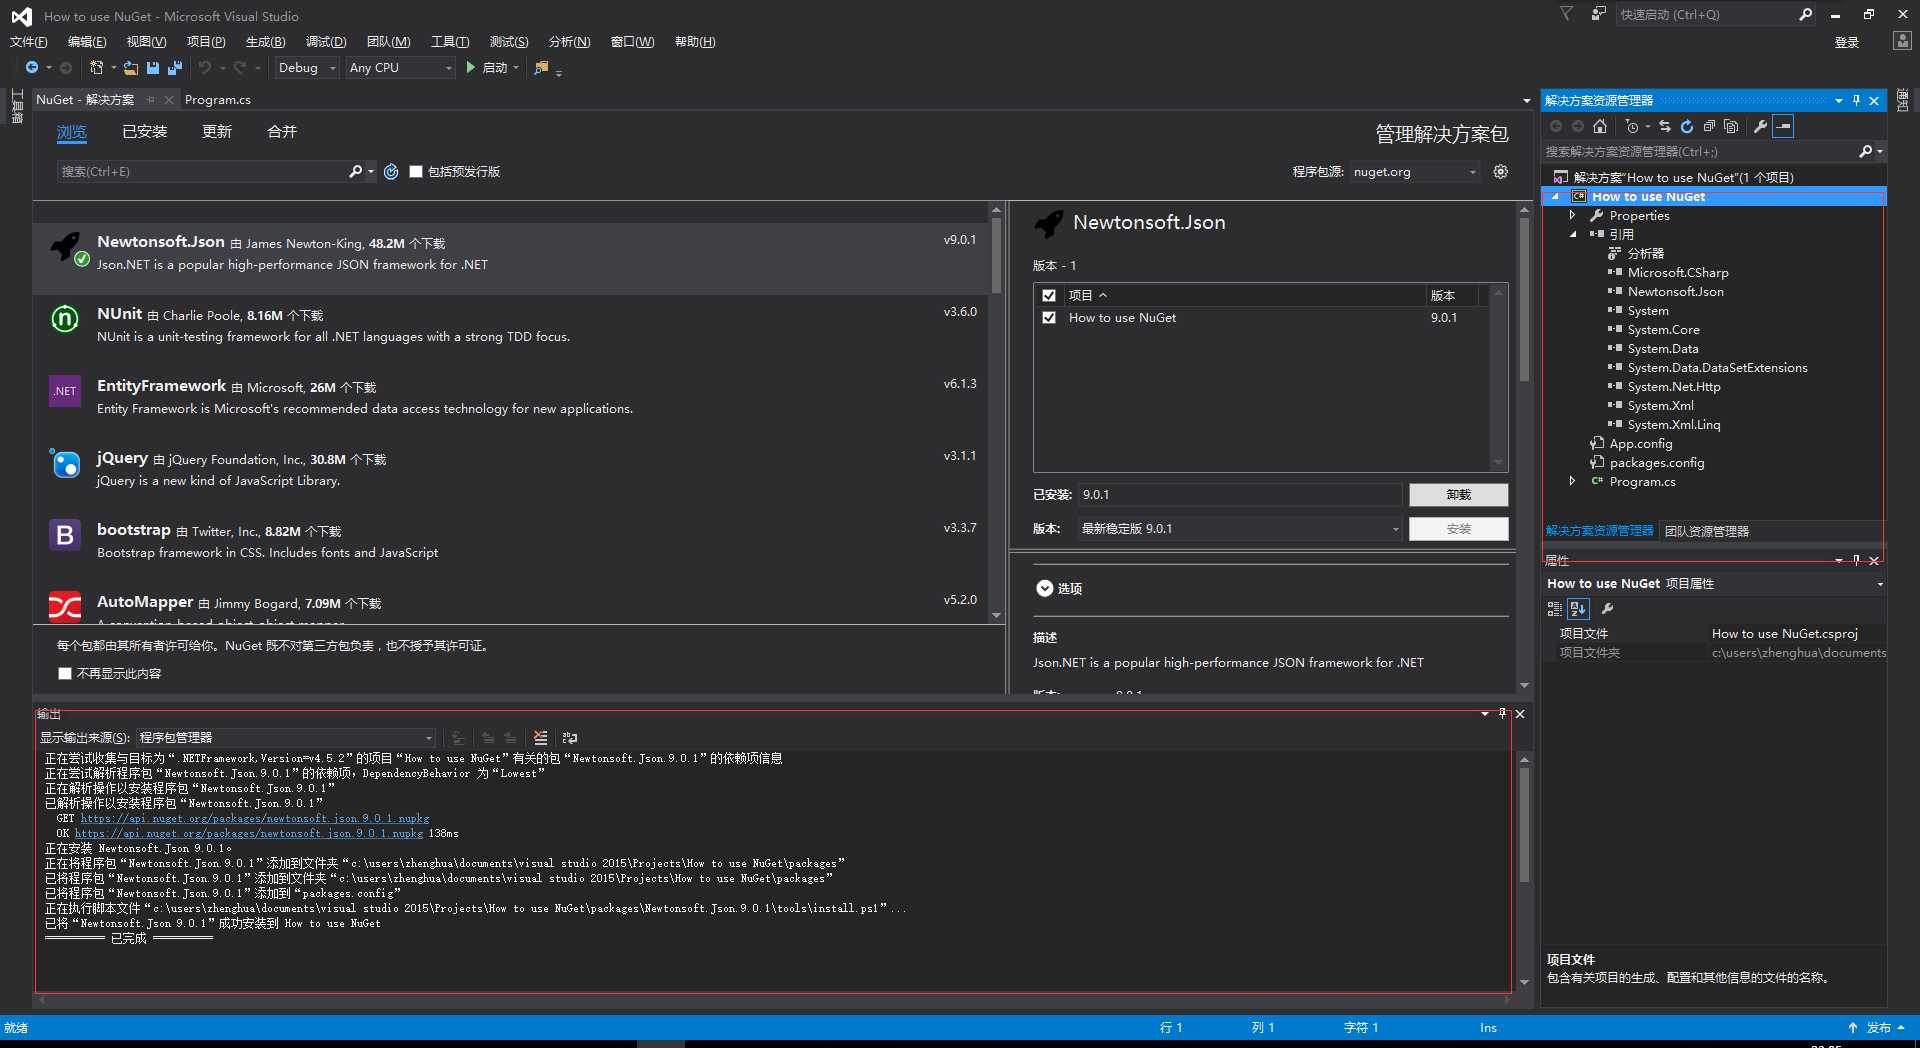The image size is (1920, 1048).
Task: Click the Refresh icon in Solution Explorer
Action: pos(1687,126)
